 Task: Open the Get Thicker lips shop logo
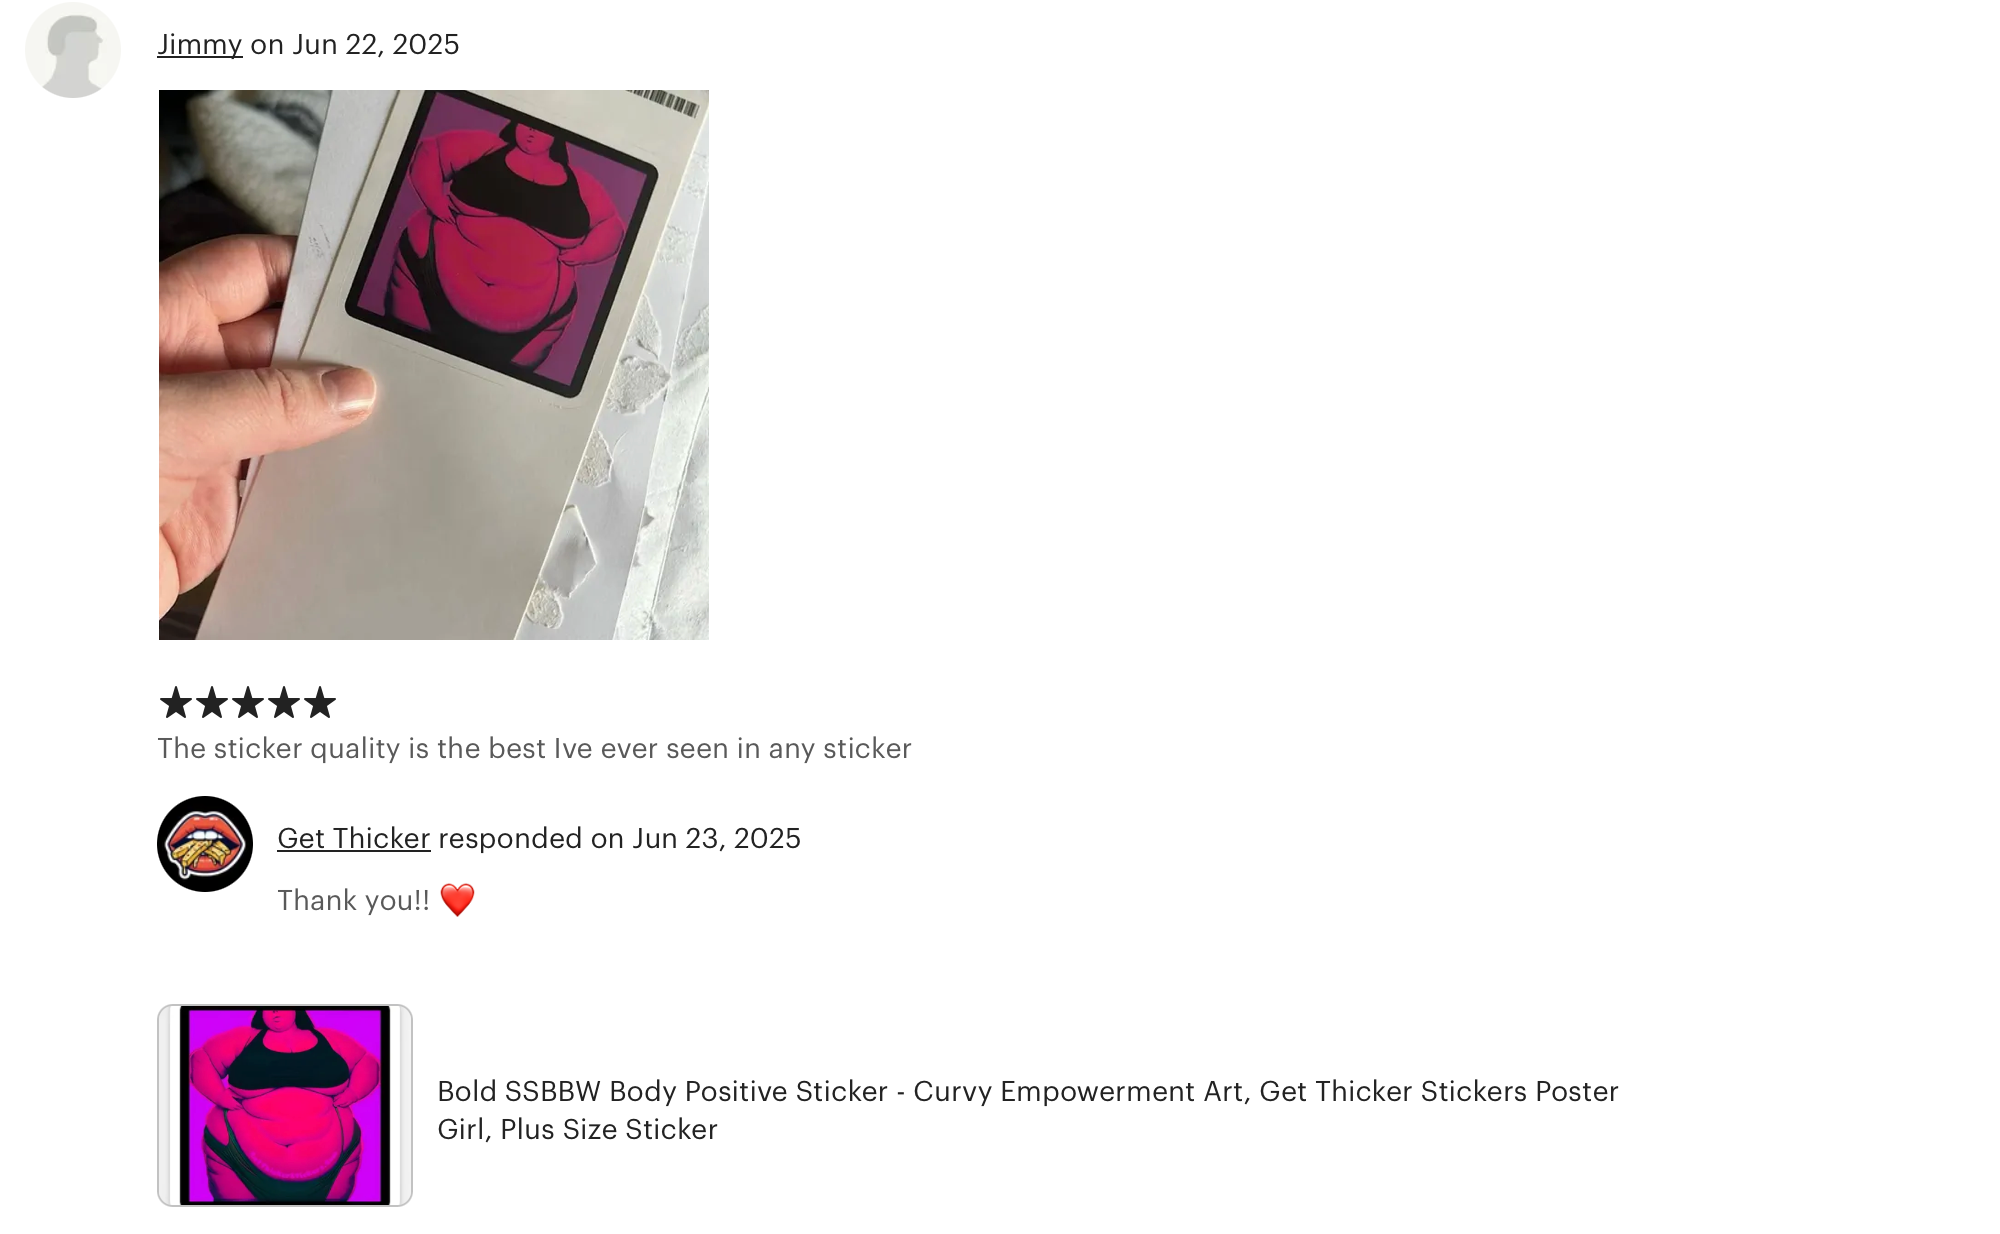(205, 844)
